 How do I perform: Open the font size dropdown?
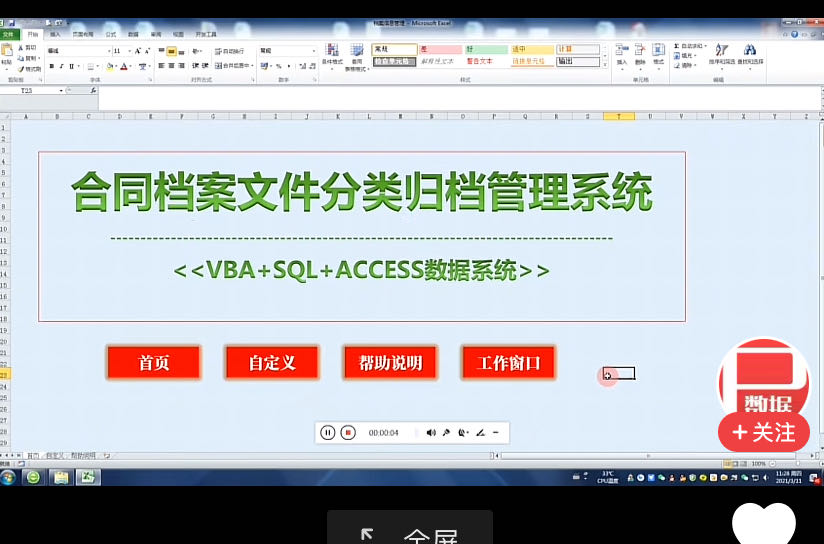[130, 51]
